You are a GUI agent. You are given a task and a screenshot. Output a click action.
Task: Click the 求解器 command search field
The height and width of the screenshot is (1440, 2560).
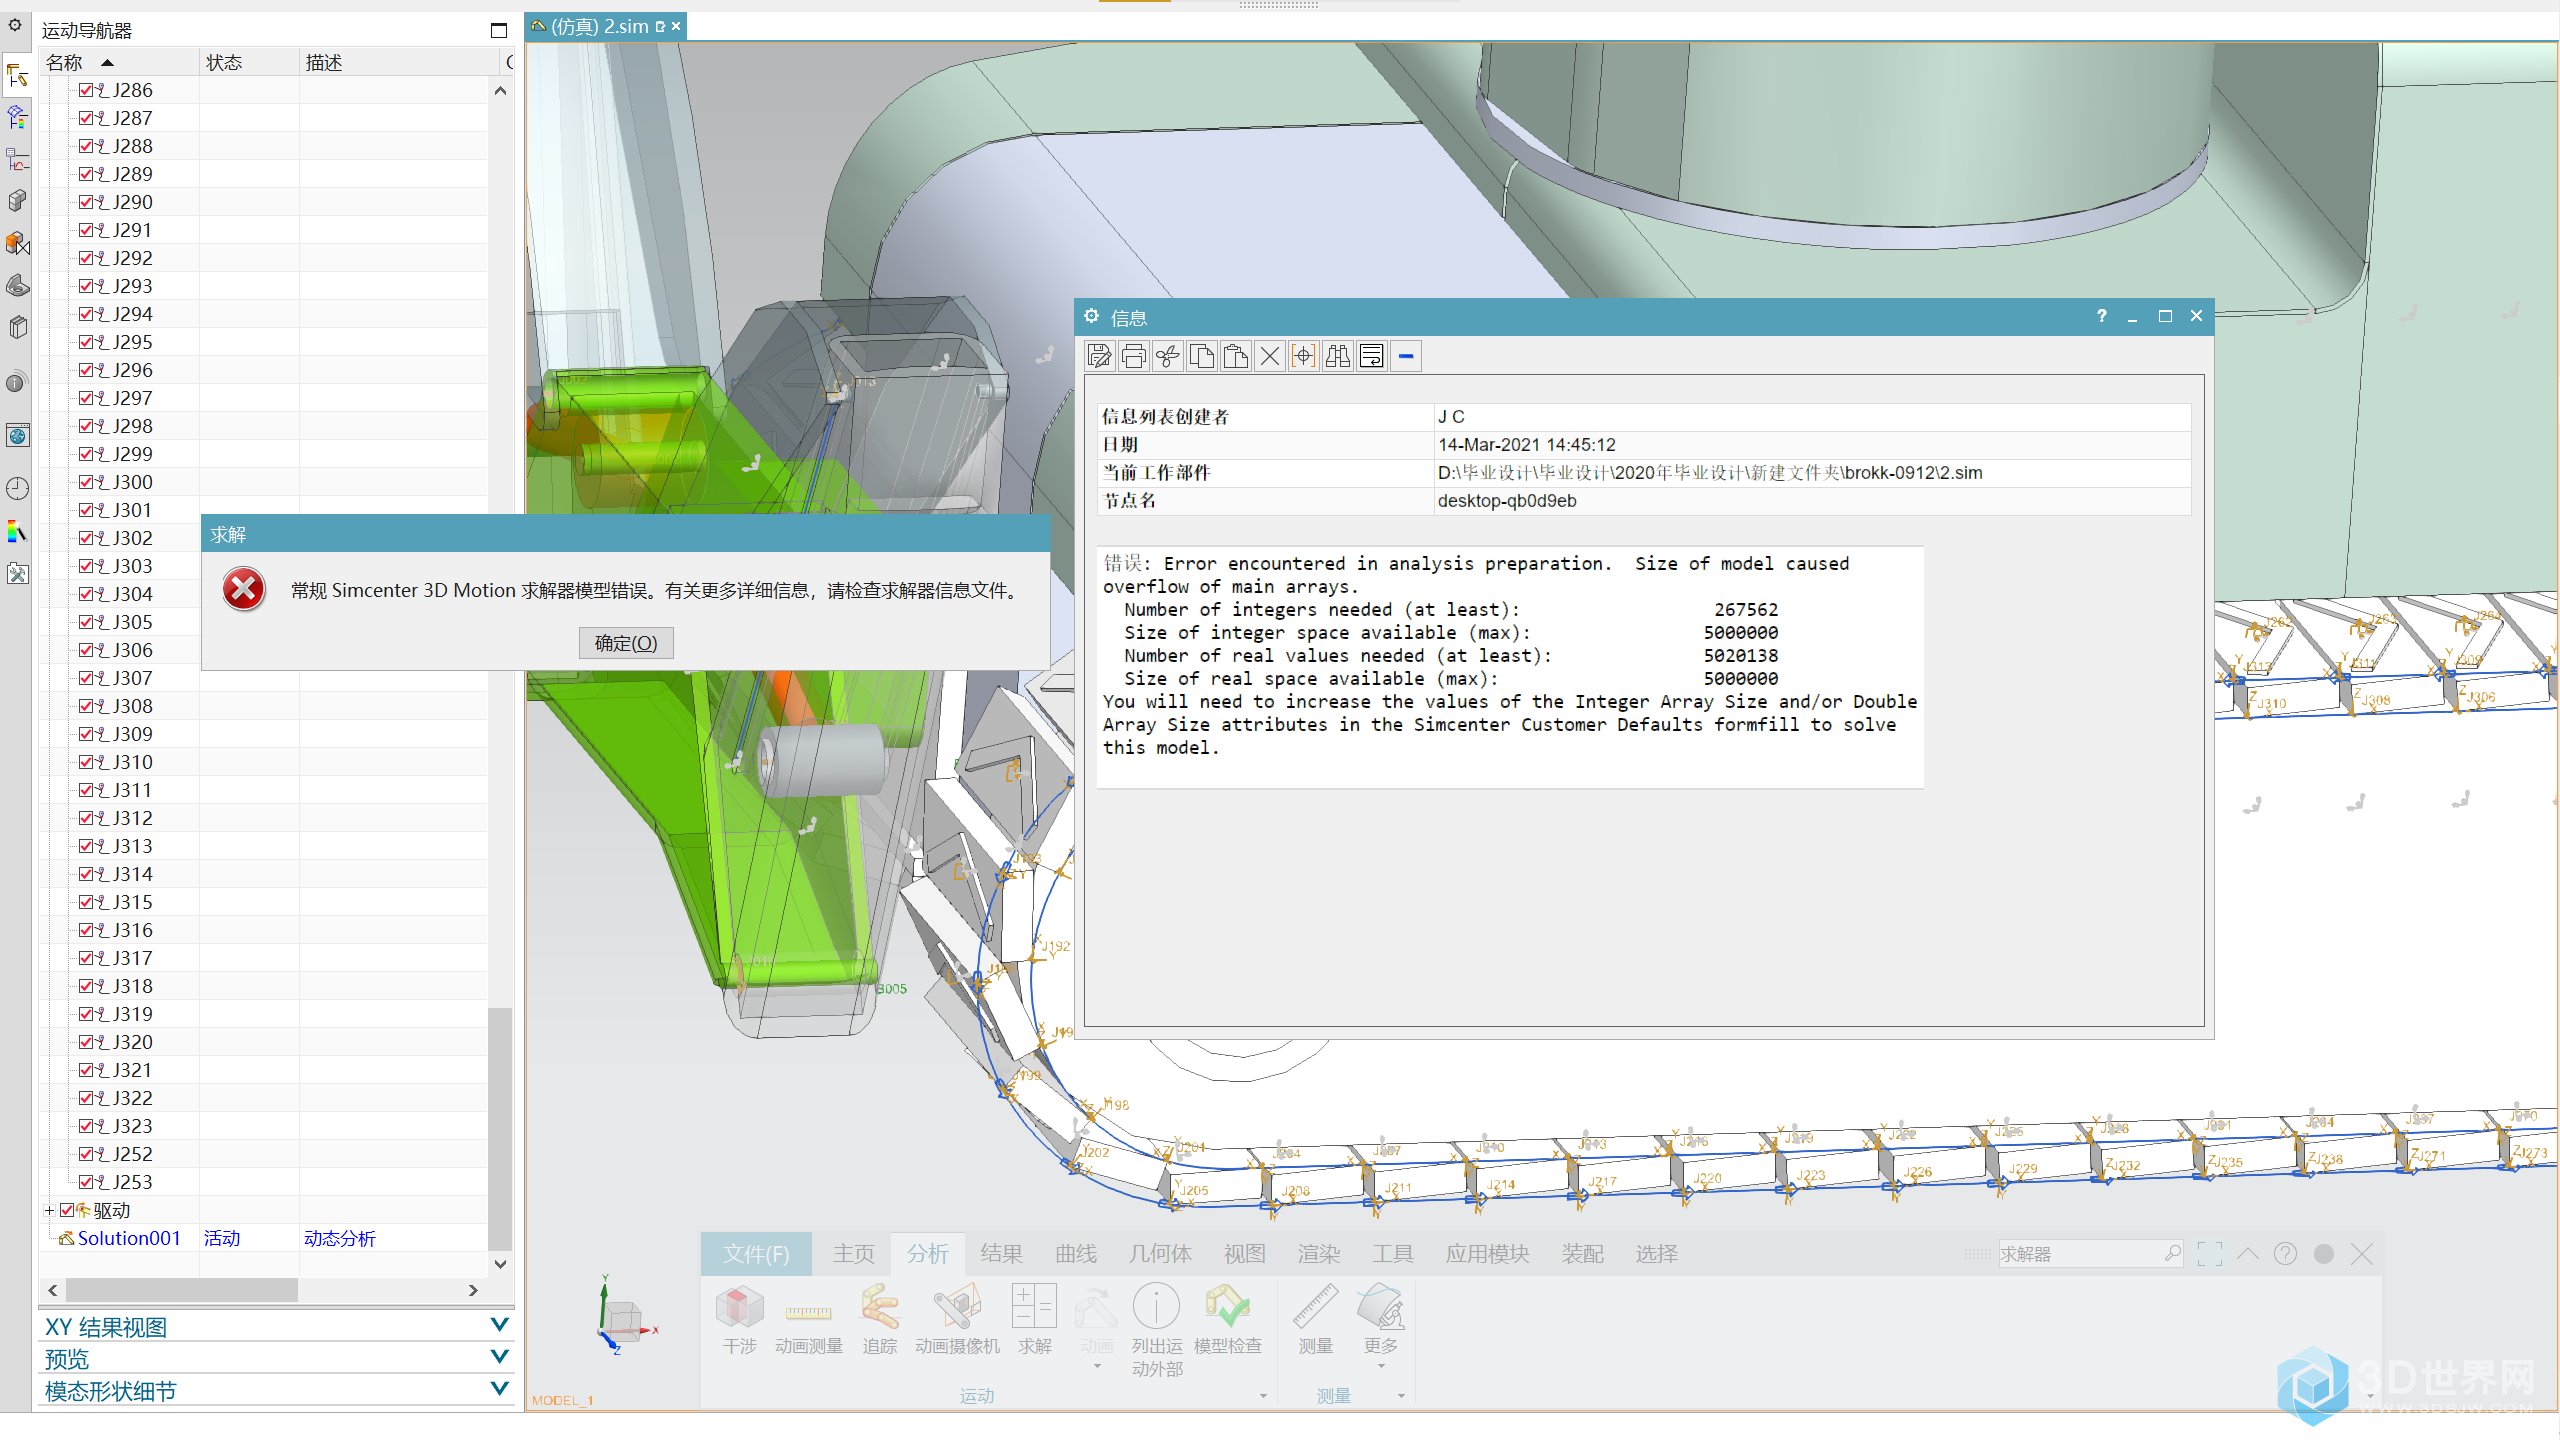[x=2089, y=1254]
